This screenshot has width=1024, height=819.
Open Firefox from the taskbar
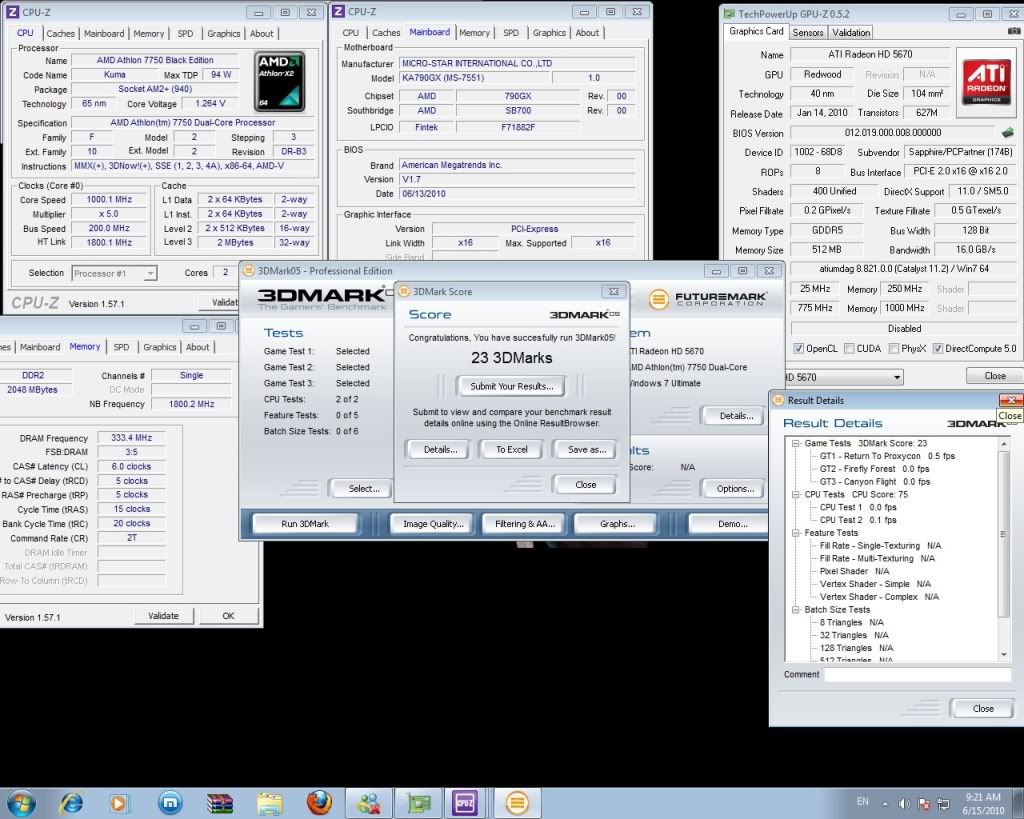click(x=319, y=802)
